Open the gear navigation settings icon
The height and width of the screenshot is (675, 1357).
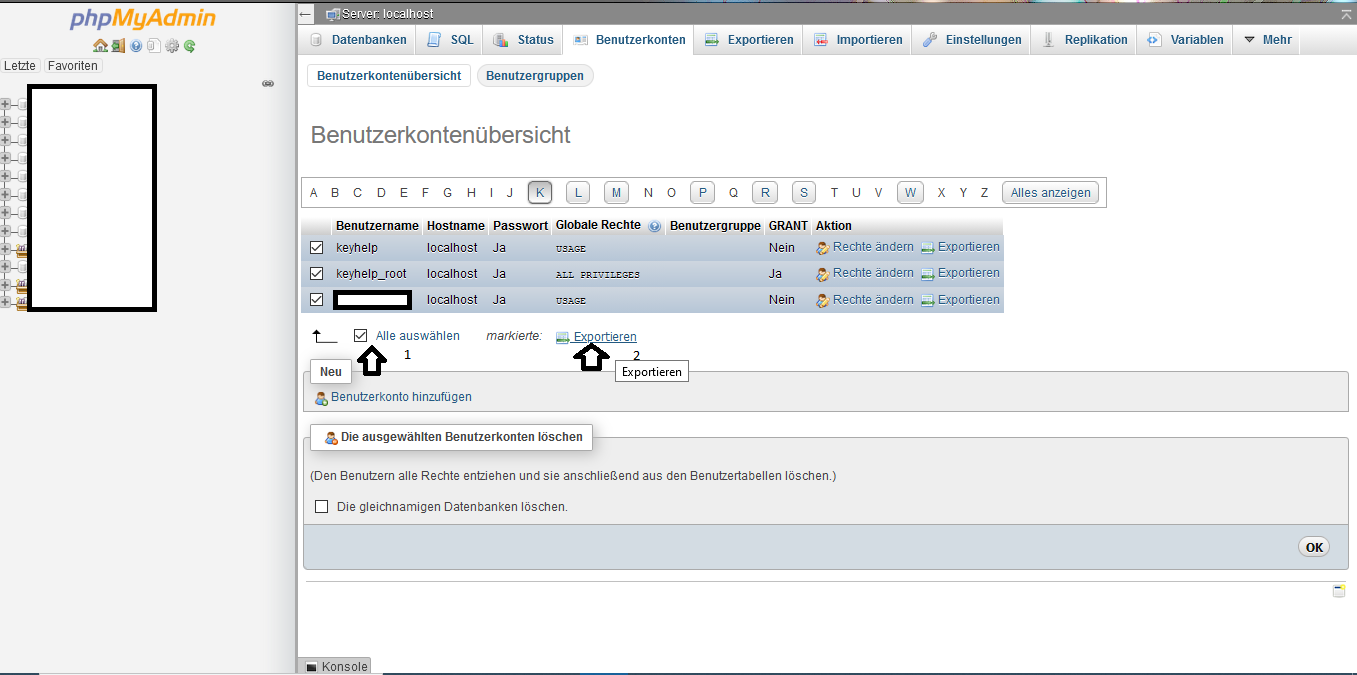172,46
